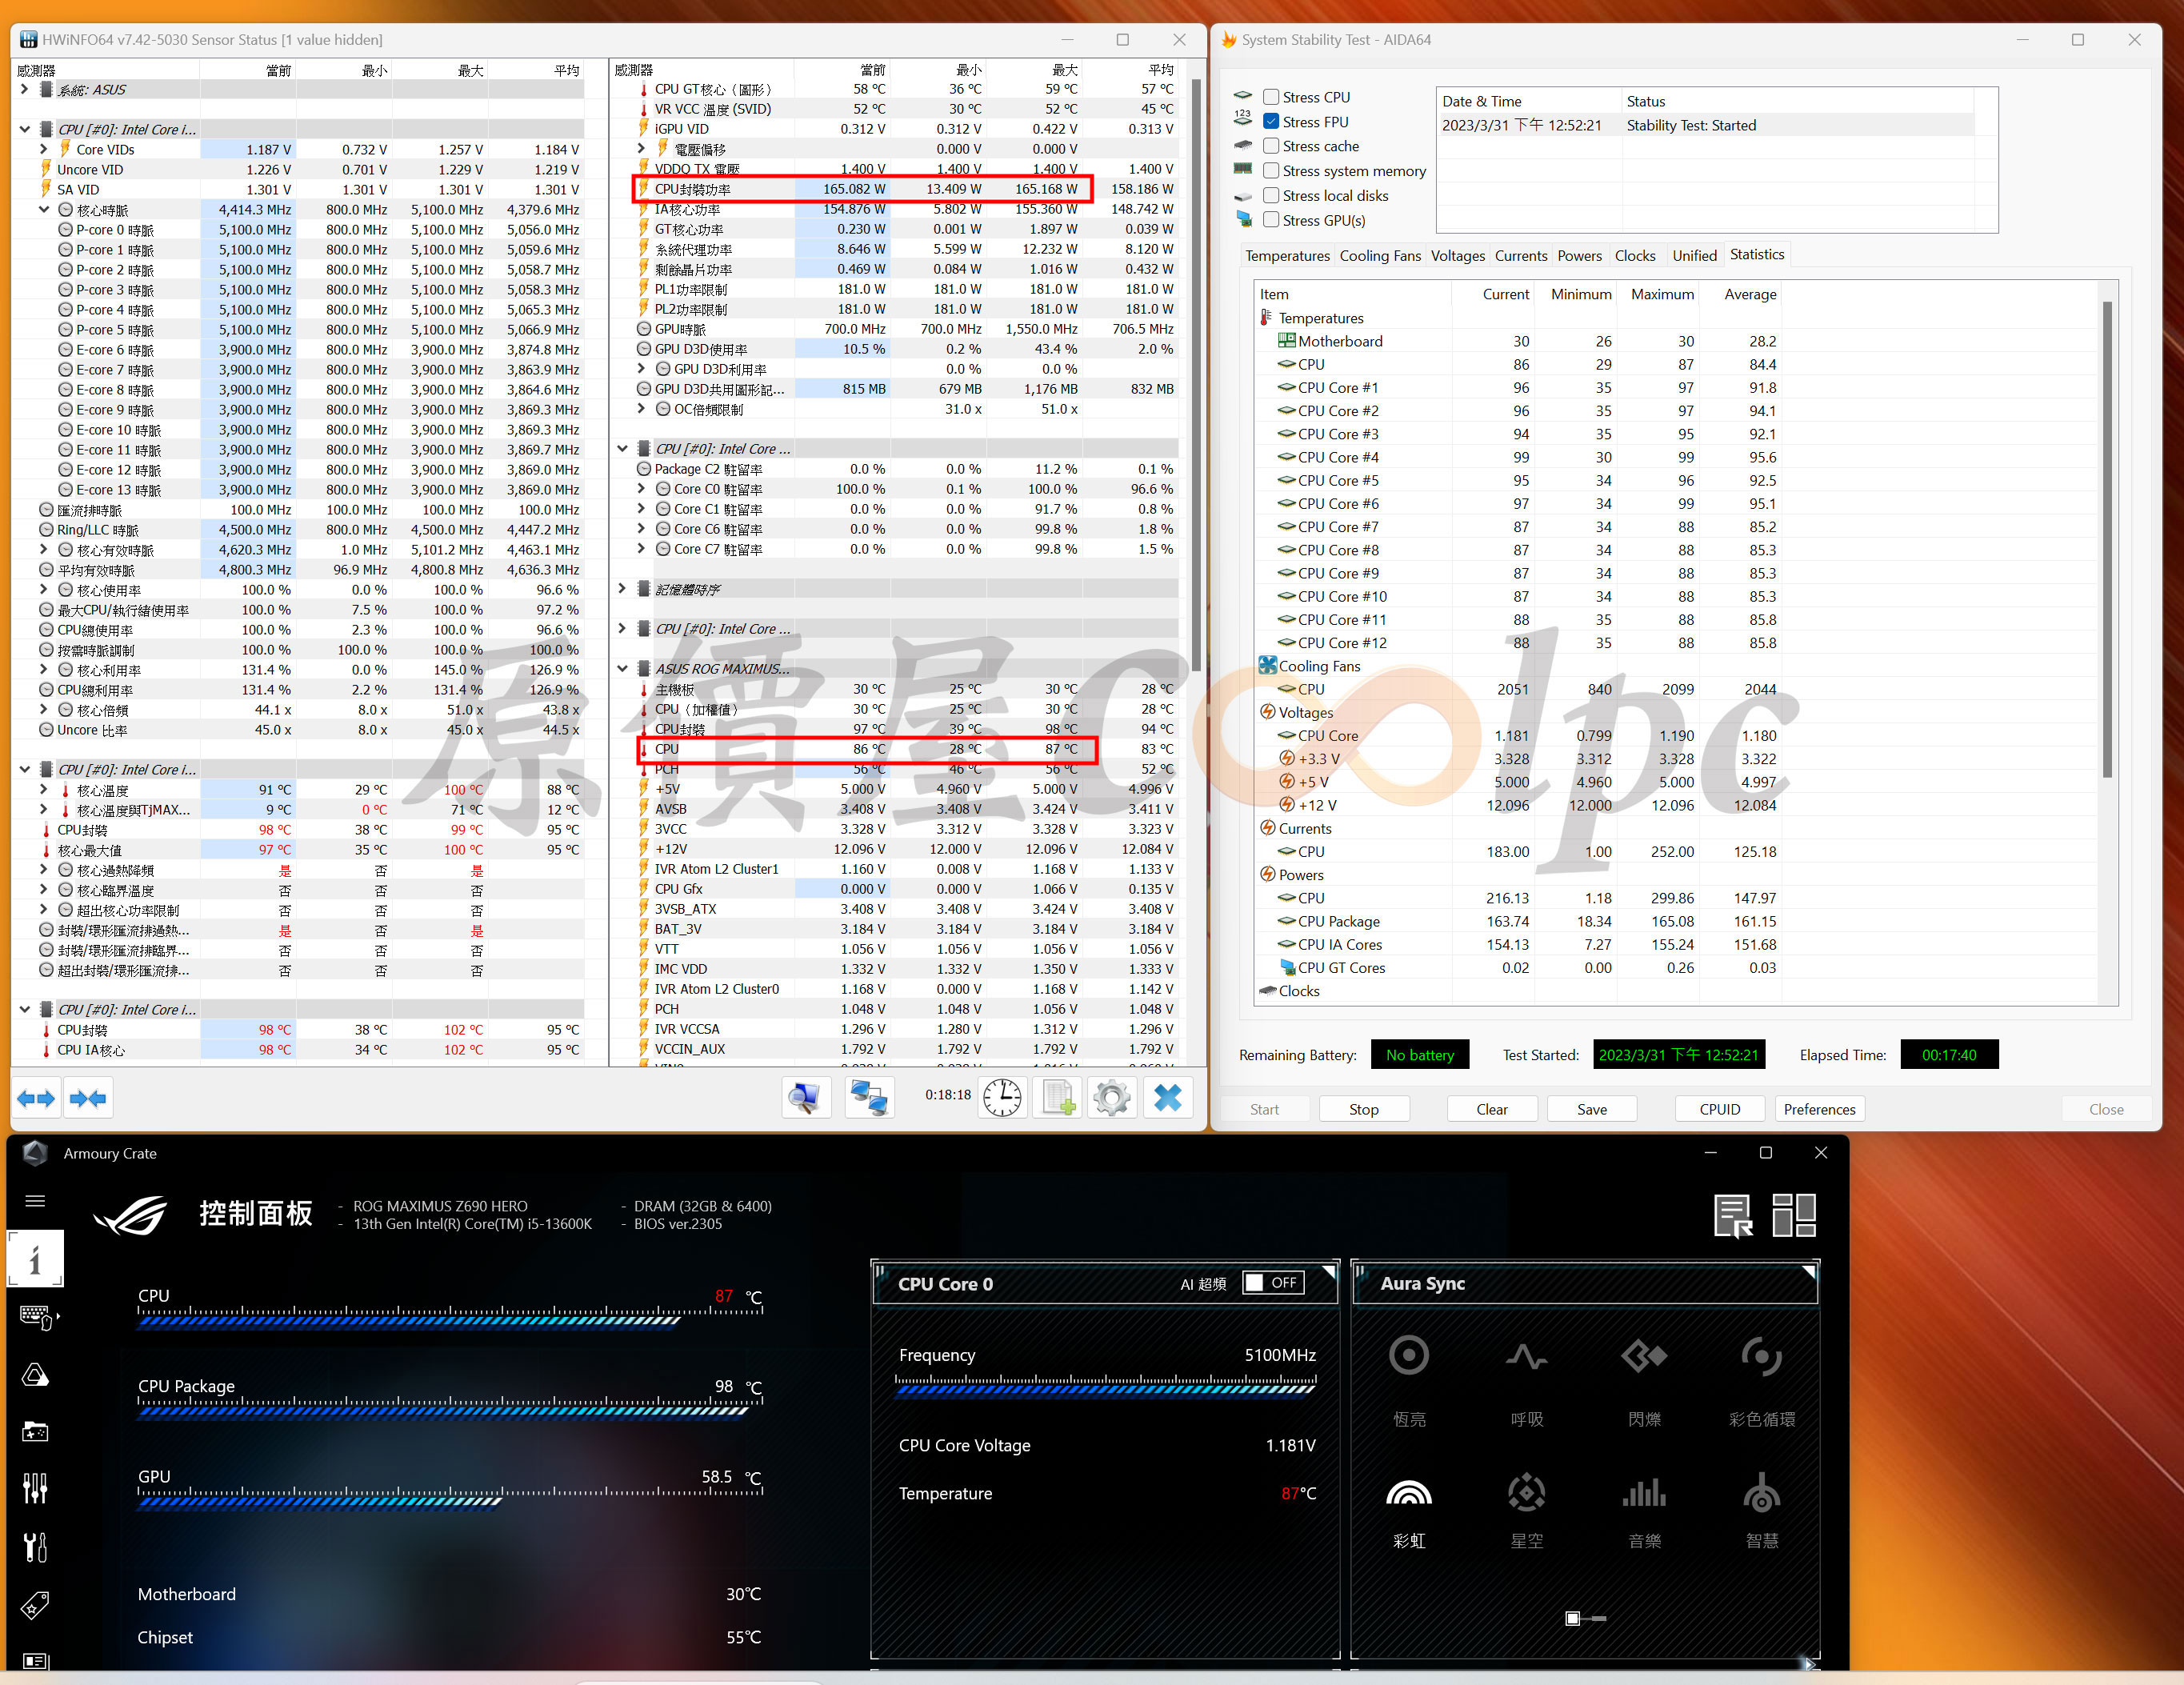Click HWiNFO clock reset timer icon
The width and height of the screenshot is (2184, 1685).
(x=1002, y=1098)
